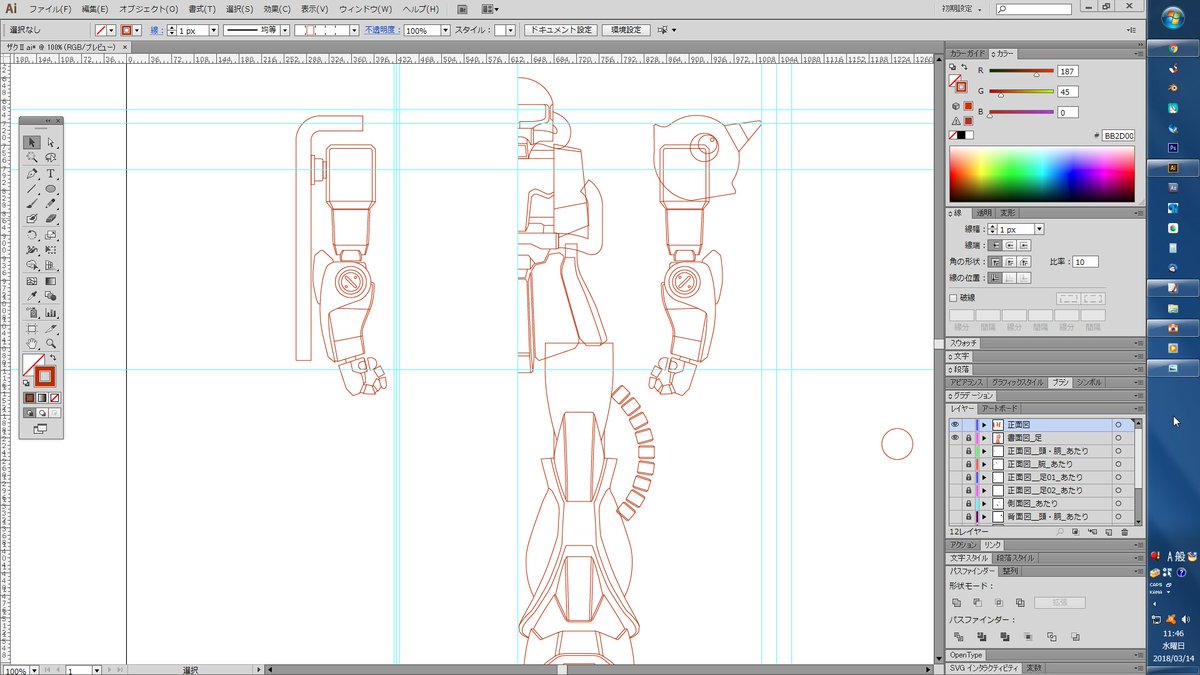Select the Selection (black arrow) tool
Image resolution: width=1200 pixels, height=675 pixels.
(x=32, y=143)
